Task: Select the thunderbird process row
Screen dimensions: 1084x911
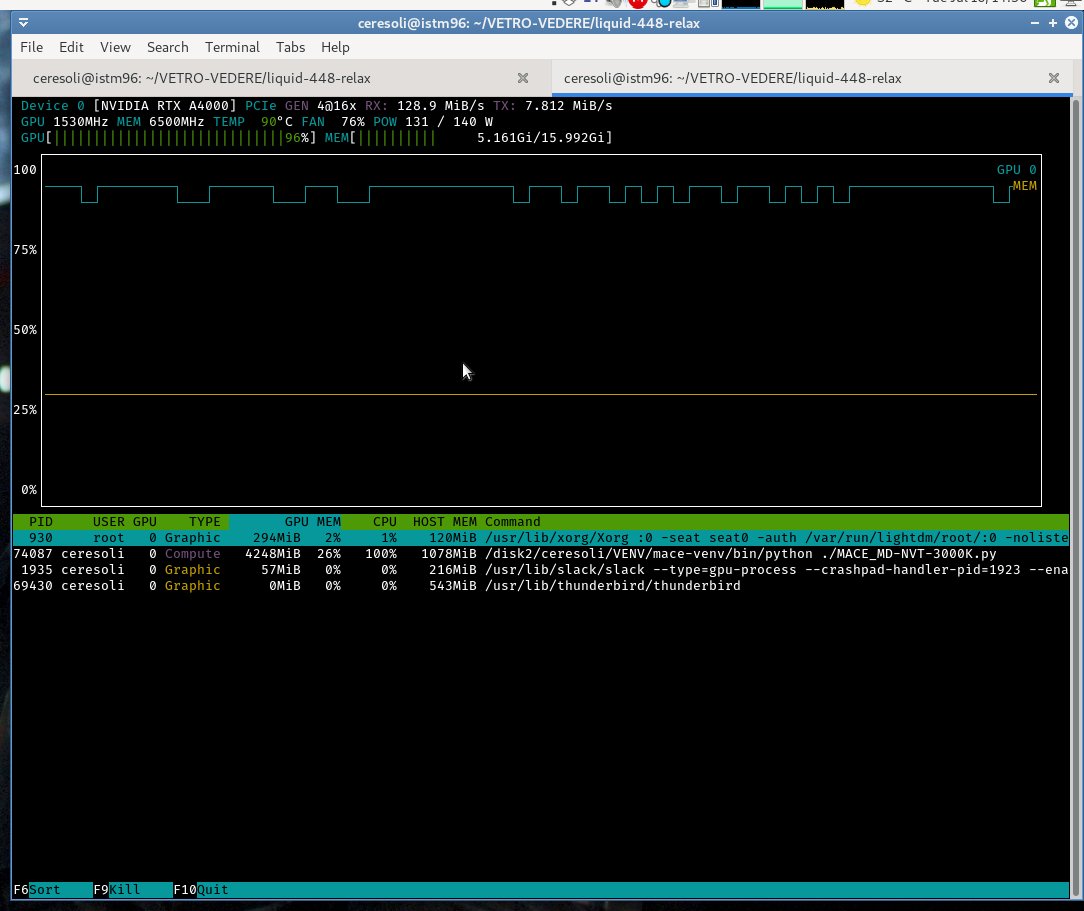Action: pos(541,585)
